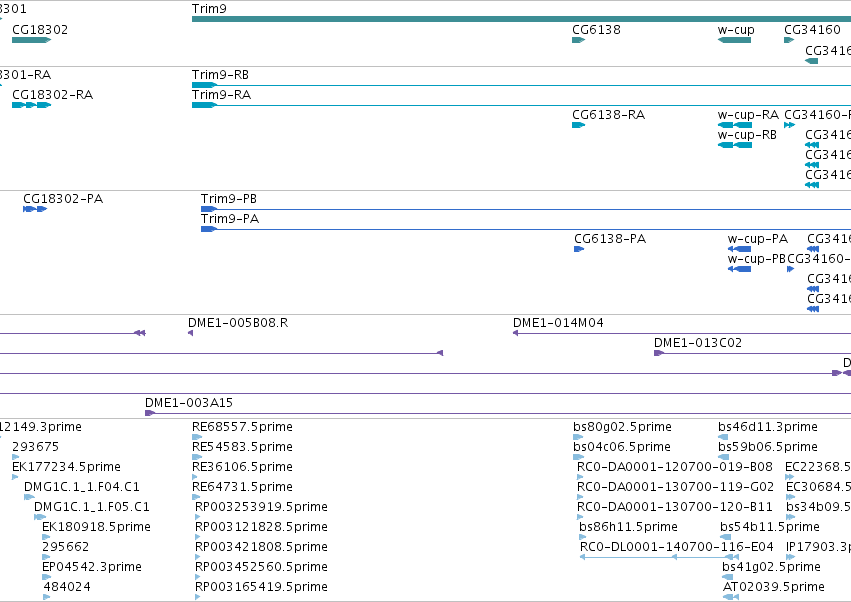The height and width of the screenshot is (602, 851).
Task: Click the CG18302-RA transcript label
Action: point(53,94)
